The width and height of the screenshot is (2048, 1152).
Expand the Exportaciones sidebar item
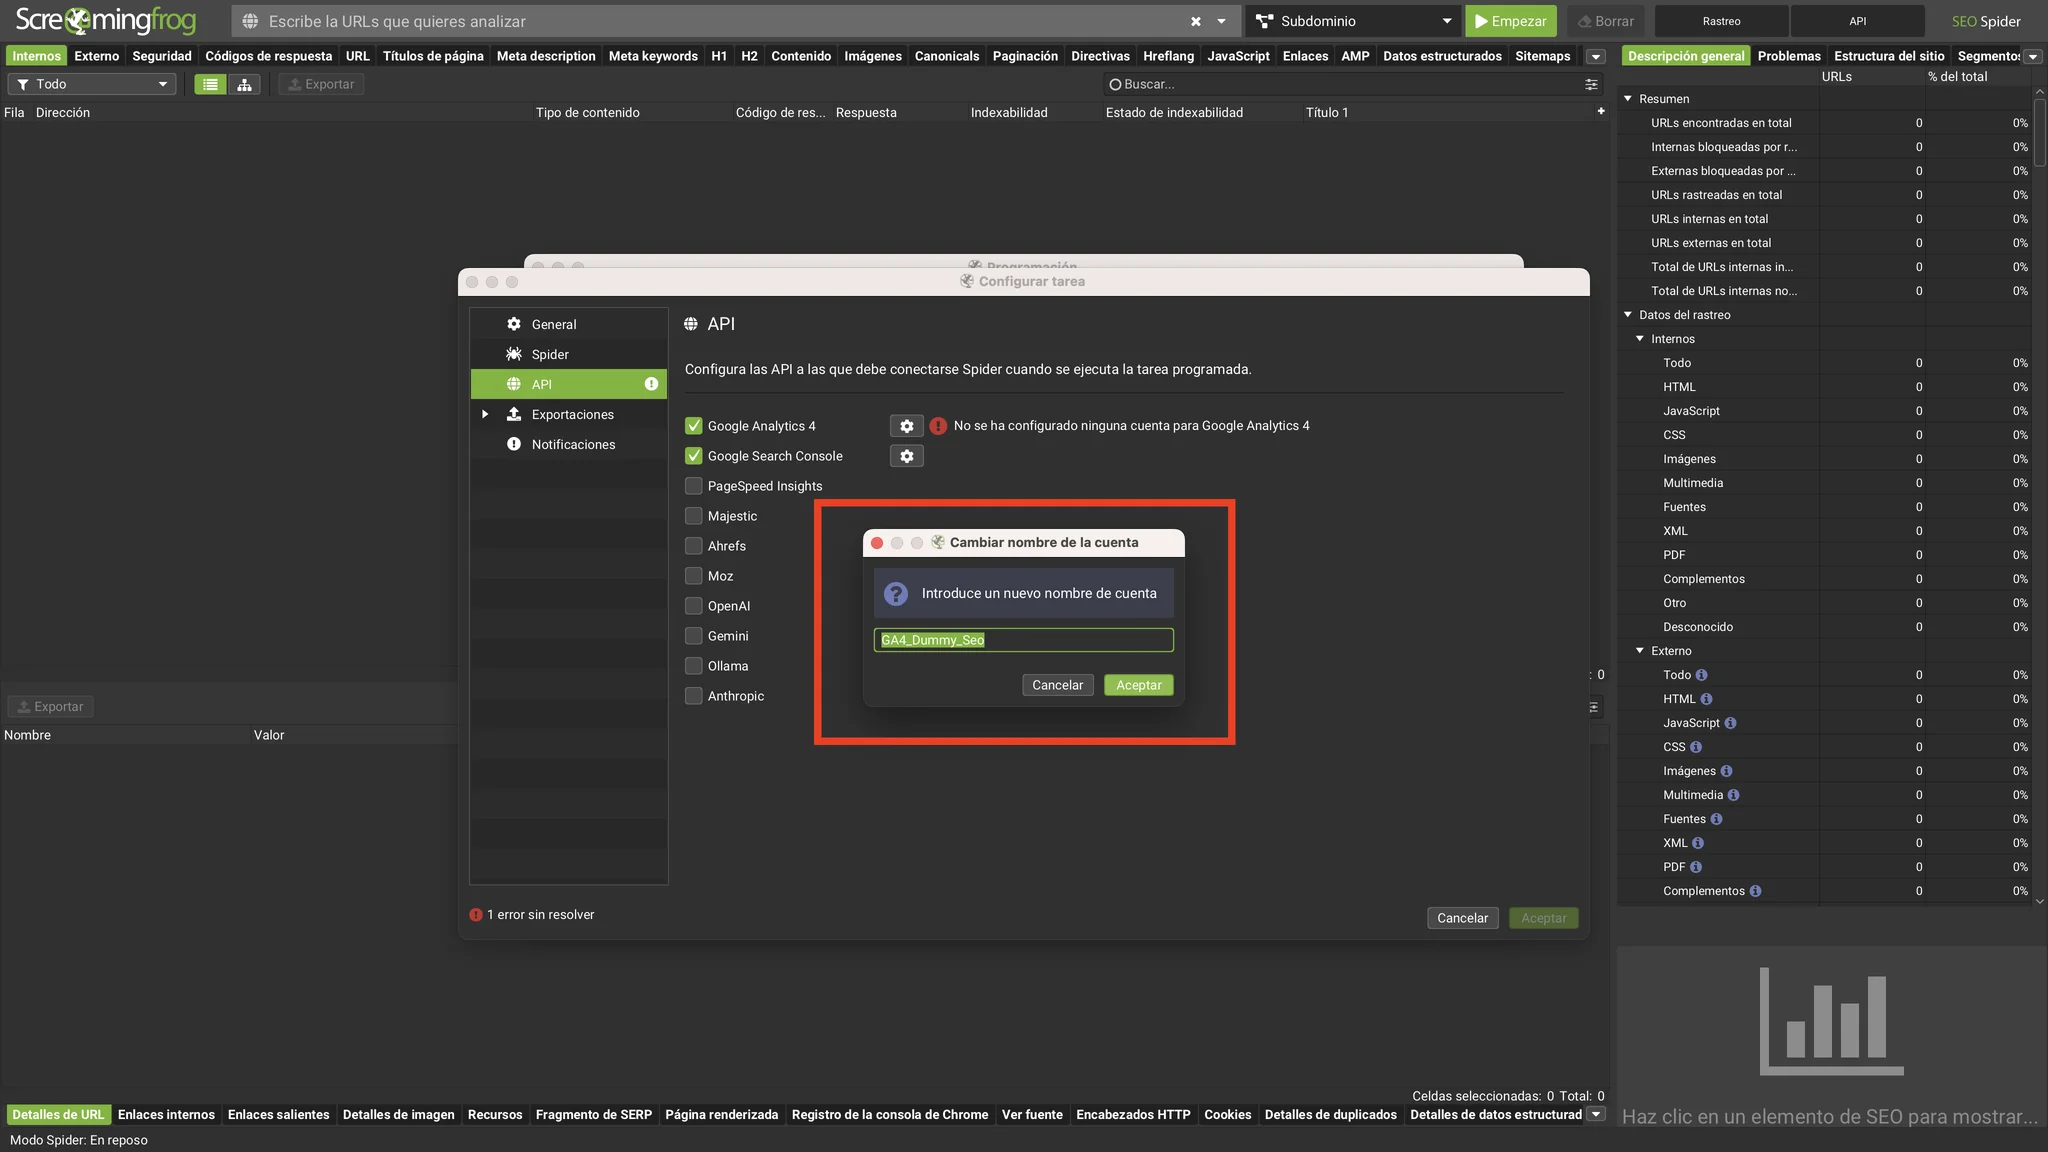(x=485, y=414)
